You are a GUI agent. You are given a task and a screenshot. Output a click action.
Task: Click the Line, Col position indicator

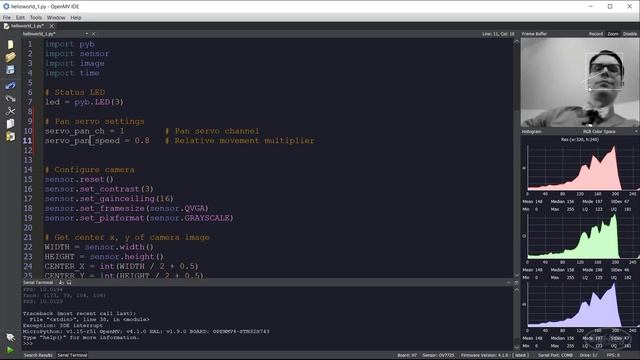click(498, 34)
